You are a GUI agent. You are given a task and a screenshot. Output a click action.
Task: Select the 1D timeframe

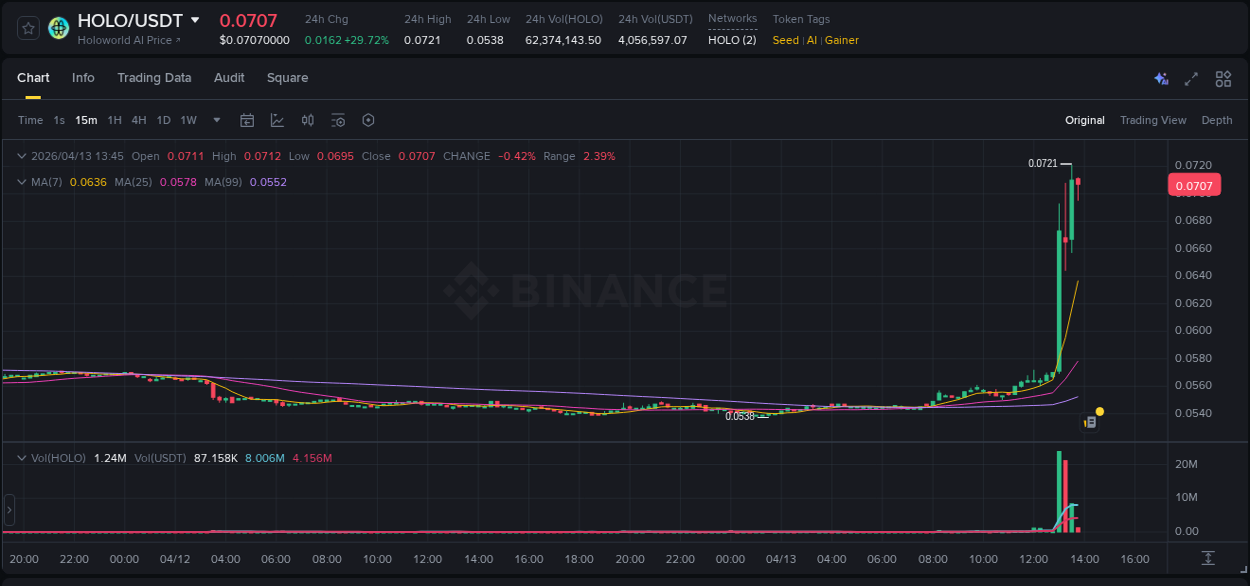tap(163, 120)
